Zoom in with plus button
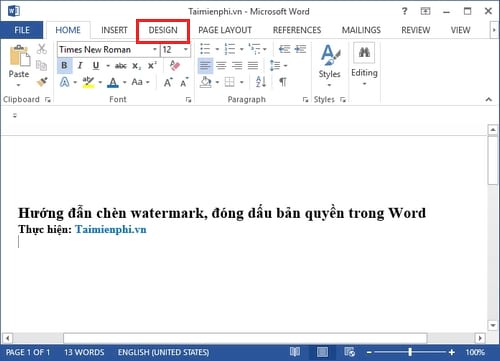Screen dimensions: 500x361 coord(451,352)
